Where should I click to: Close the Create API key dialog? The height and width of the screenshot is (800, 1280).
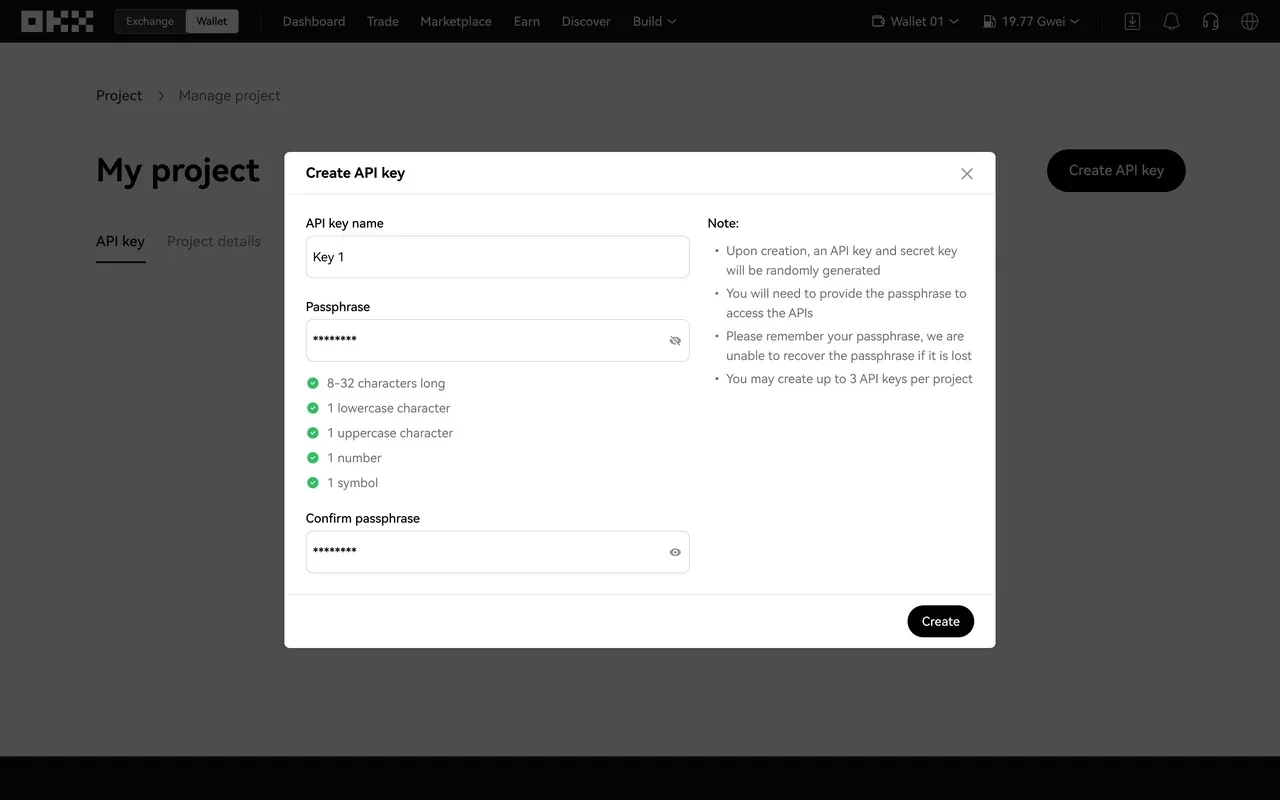click(x=966, y=174)
